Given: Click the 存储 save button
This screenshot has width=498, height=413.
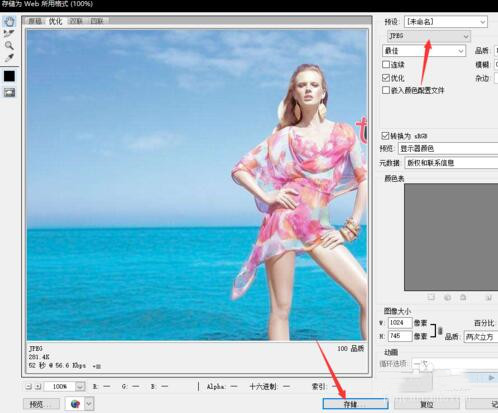Looking at the screenshot, I should [355, 404].
